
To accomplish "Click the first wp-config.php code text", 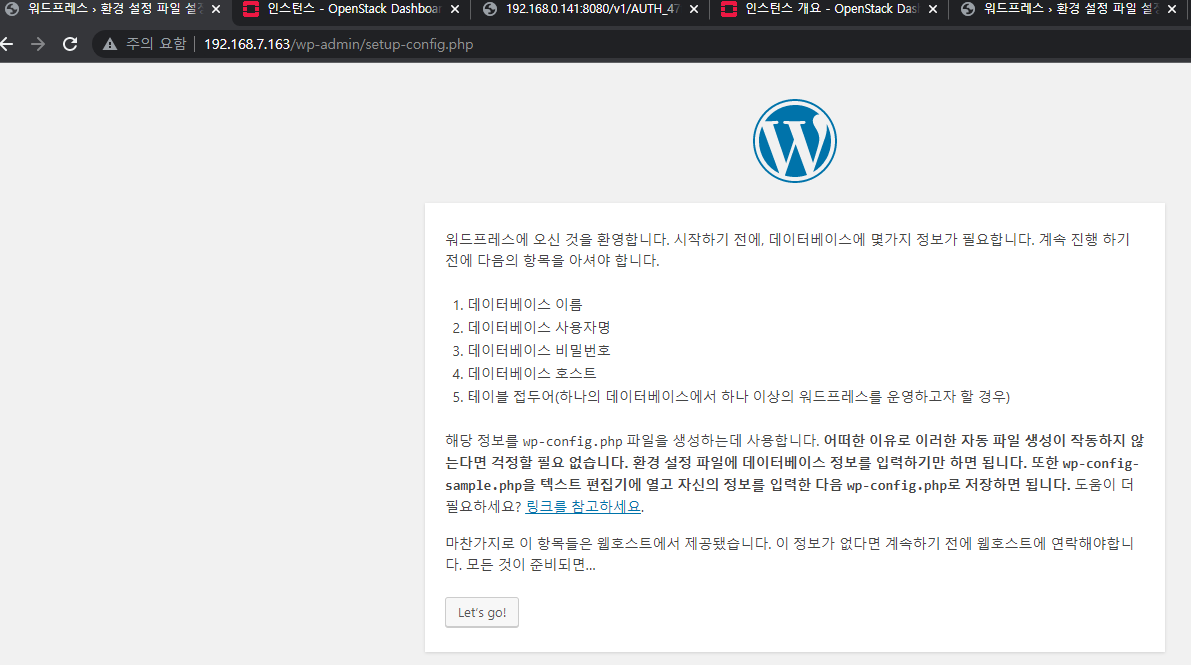I will pyautogui.click(x=572, y=442).
